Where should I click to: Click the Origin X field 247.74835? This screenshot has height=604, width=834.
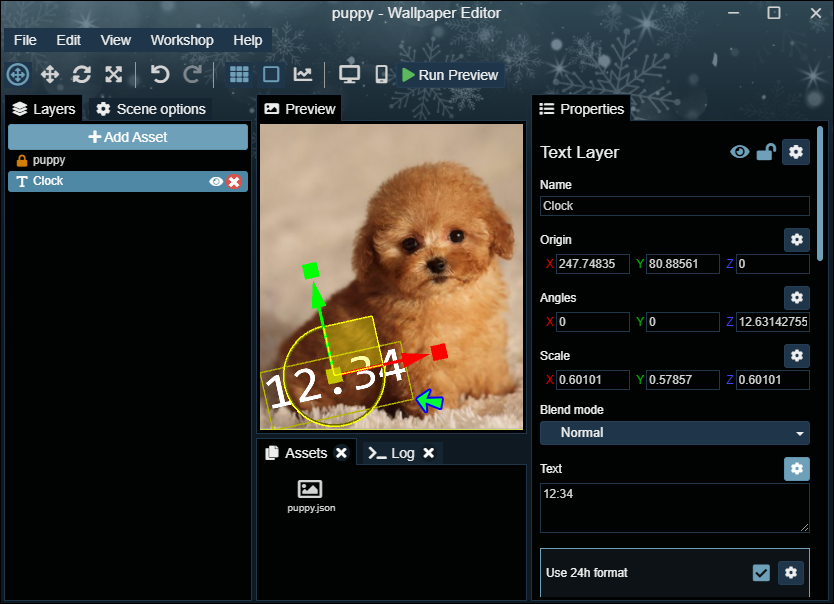593,264
